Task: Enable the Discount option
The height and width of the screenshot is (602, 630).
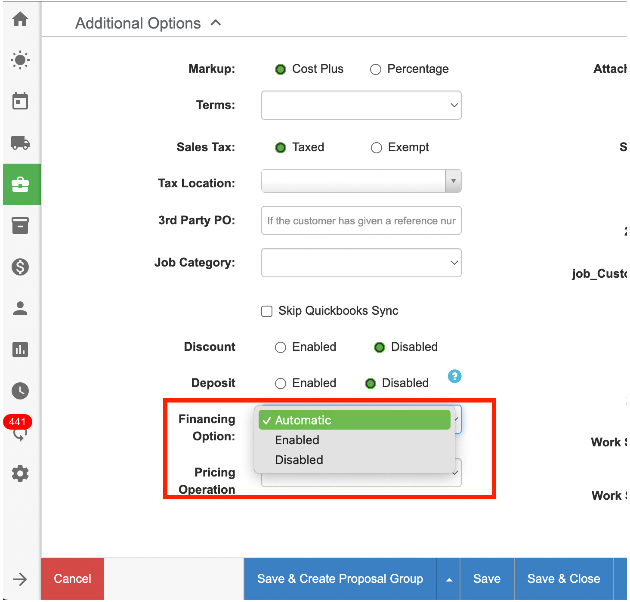Action: click(x=281, y=348)
